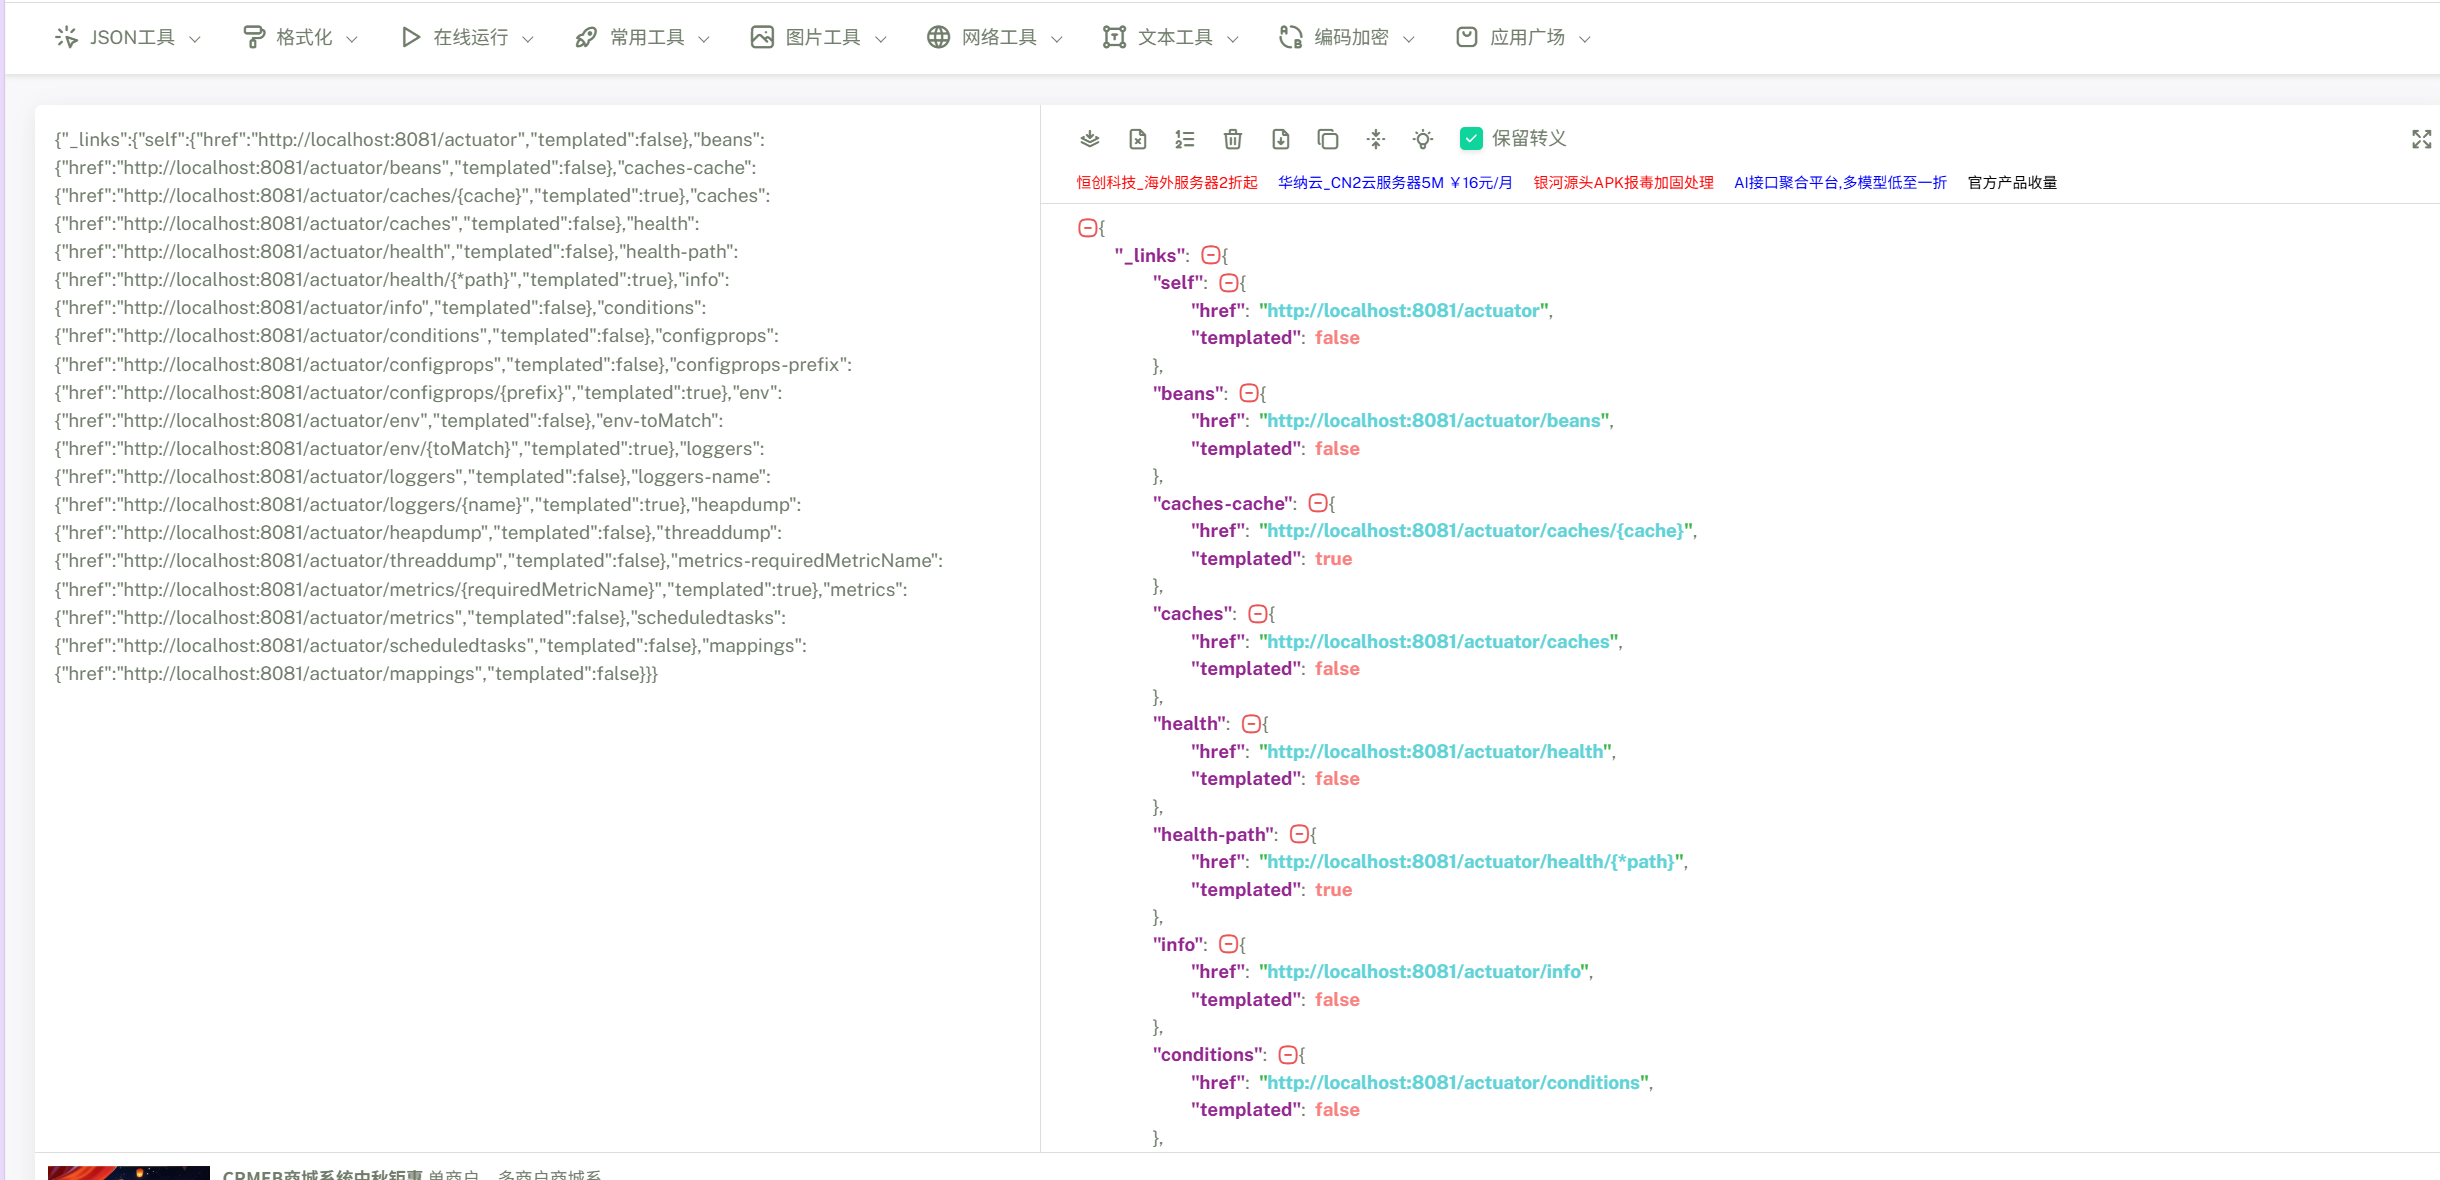Screen dimensions: 2440x1180
Task: Open the 华纳云 CN2云服务器 ad link
Action: pos(1394,182)
